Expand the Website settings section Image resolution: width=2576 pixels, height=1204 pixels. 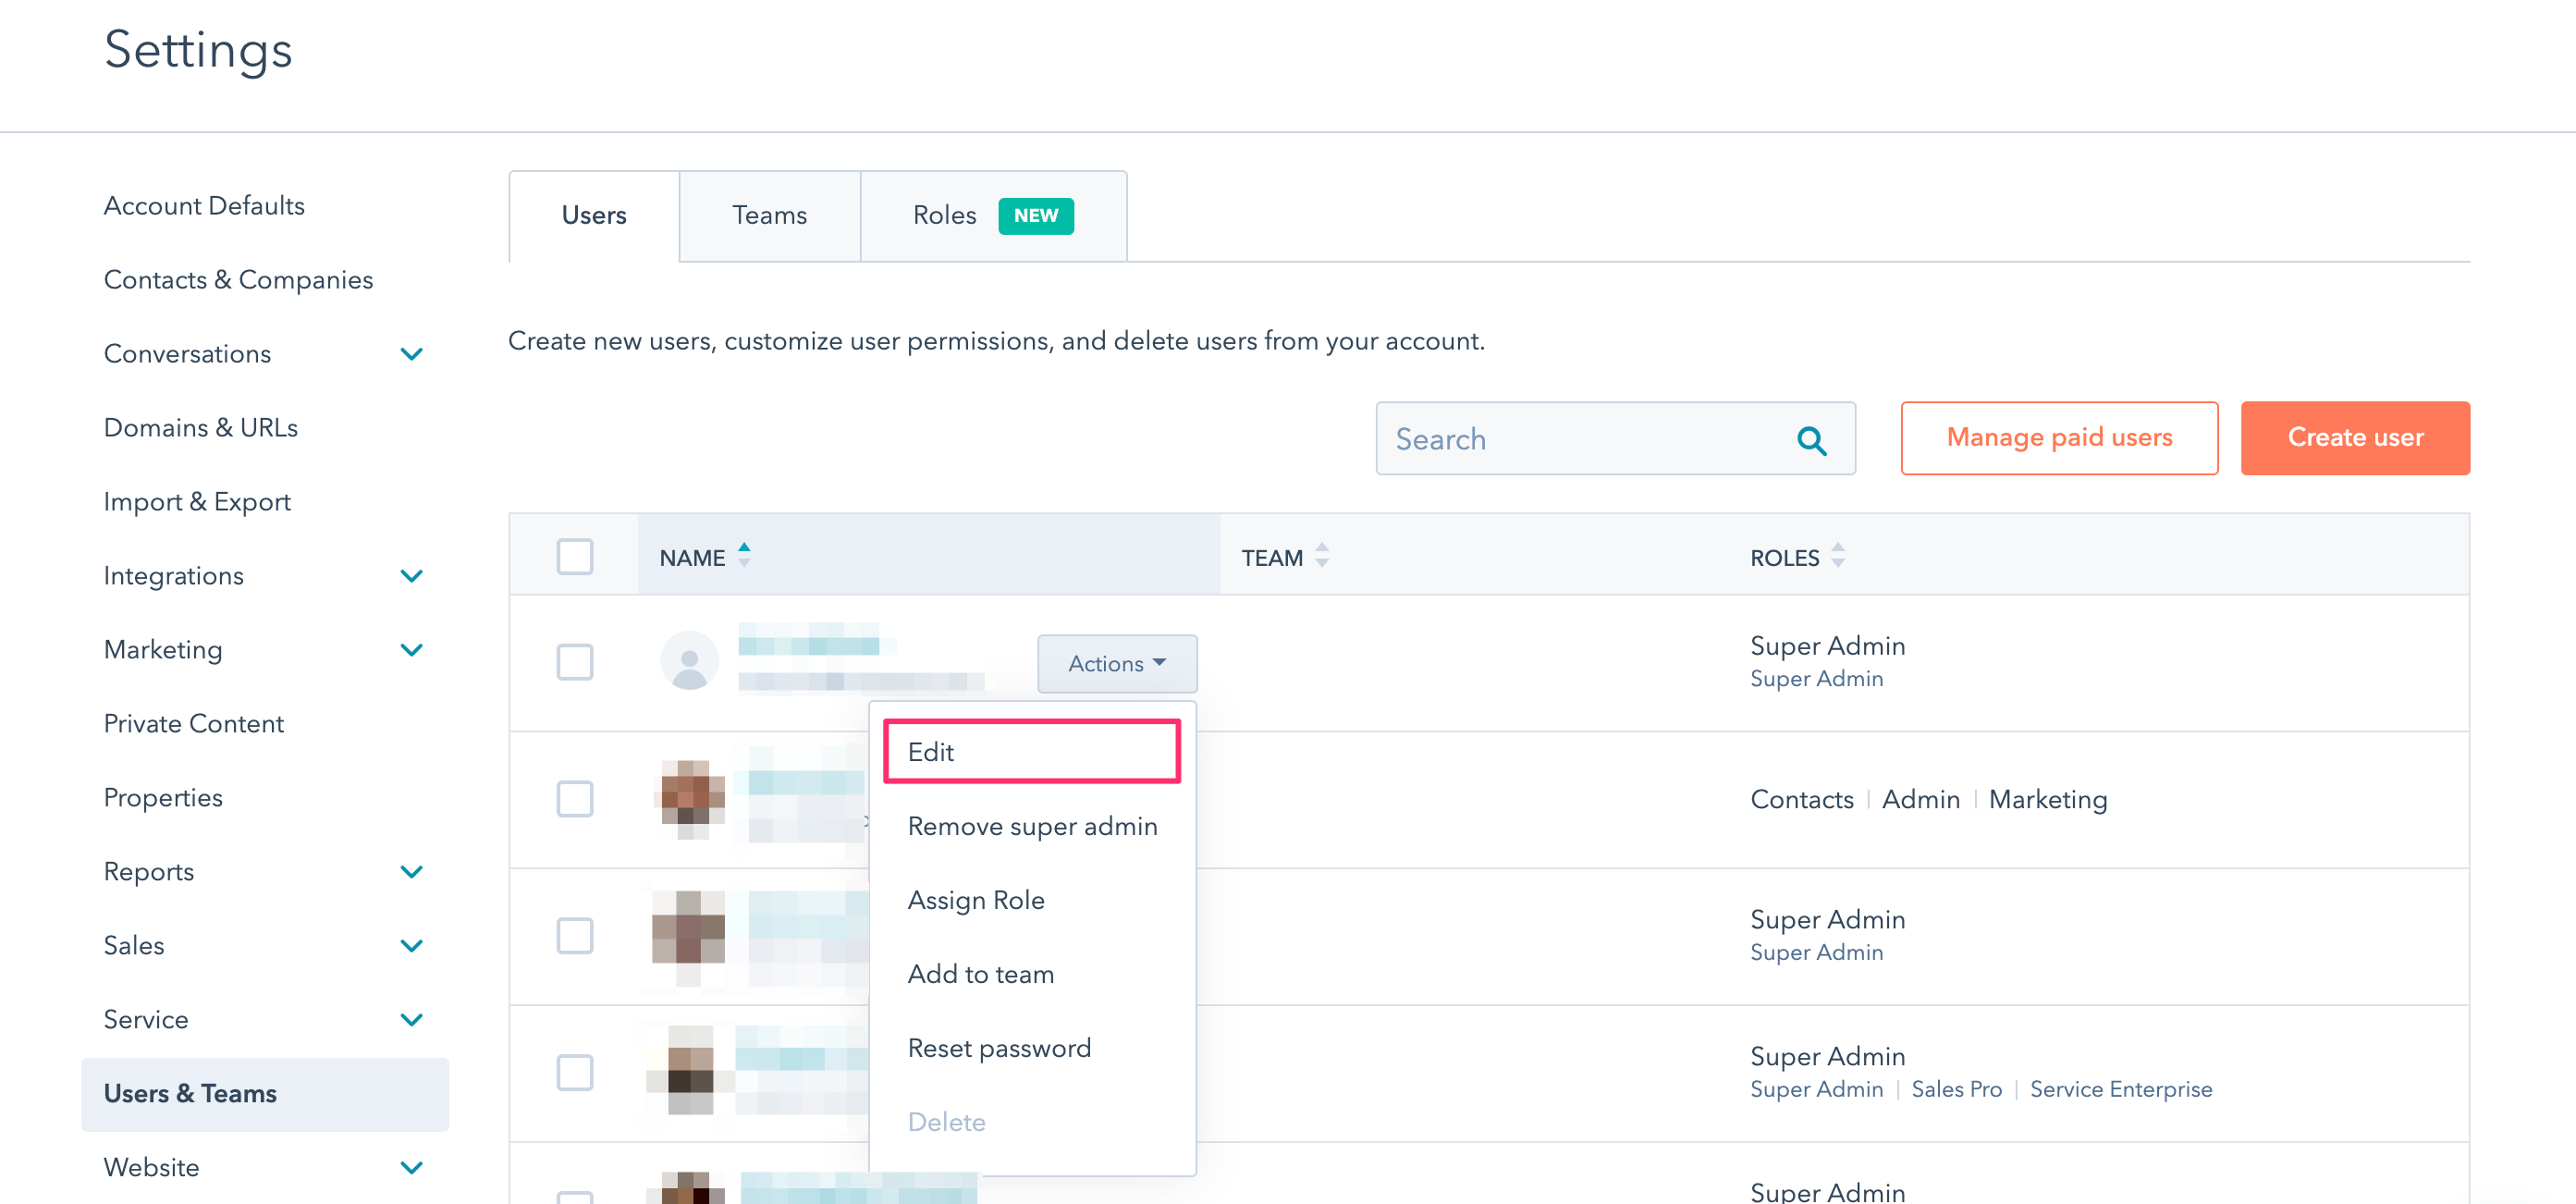click(411, 1168)
